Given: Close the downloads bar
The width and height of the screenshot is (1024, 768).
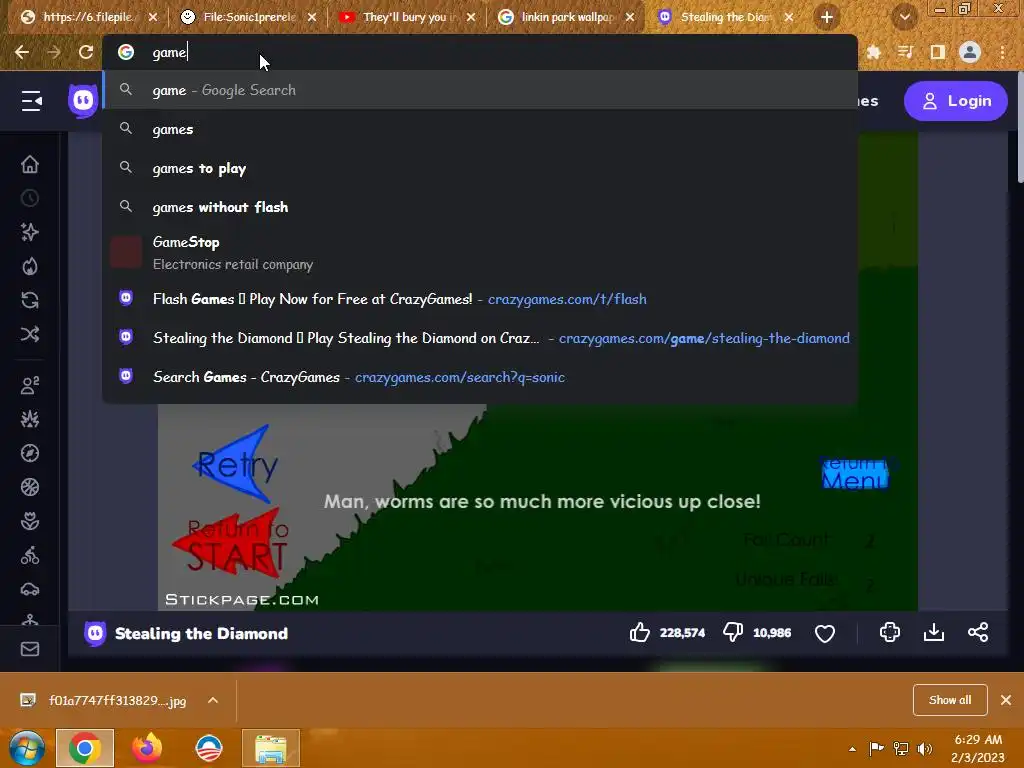Looking at the screenshot, I should 1006,700.
